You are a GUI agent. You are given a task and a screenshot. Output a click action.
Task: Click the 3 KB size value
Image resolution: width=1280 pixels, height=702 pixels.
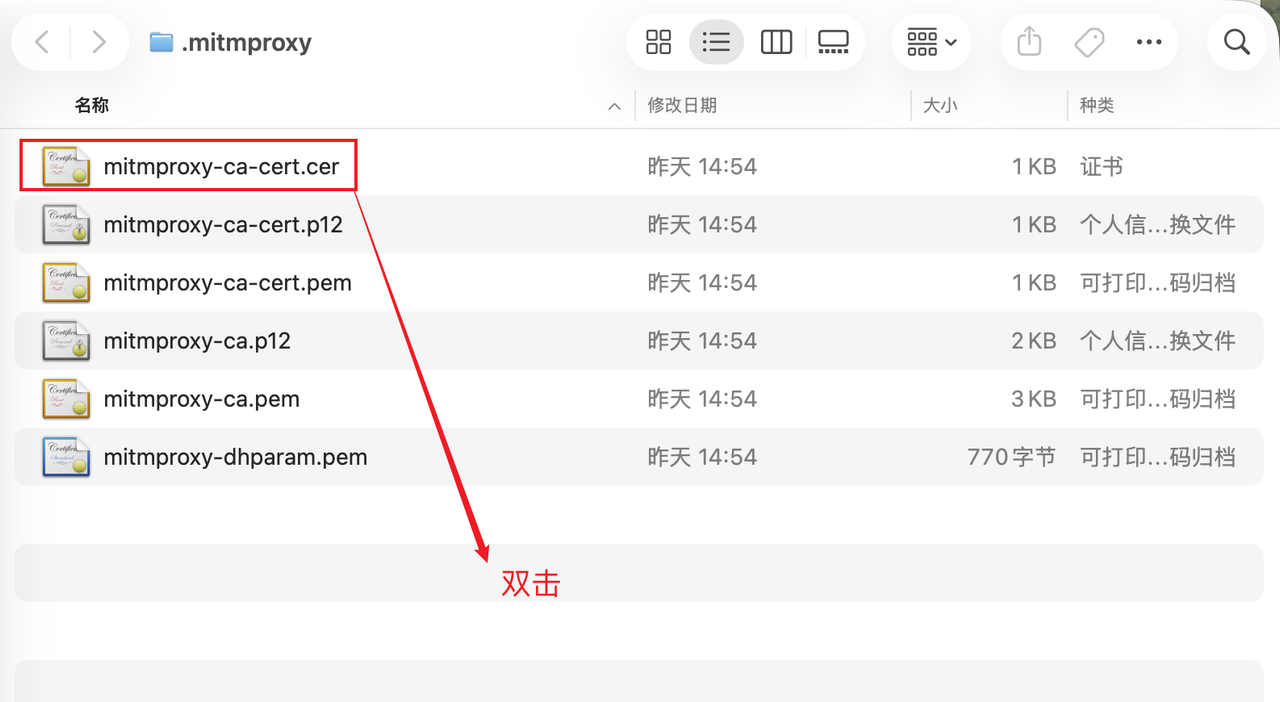click(1034, 399)
